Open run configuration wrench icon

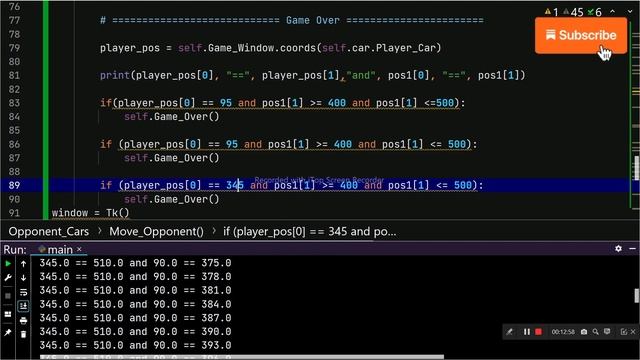(x=8, y=278)
